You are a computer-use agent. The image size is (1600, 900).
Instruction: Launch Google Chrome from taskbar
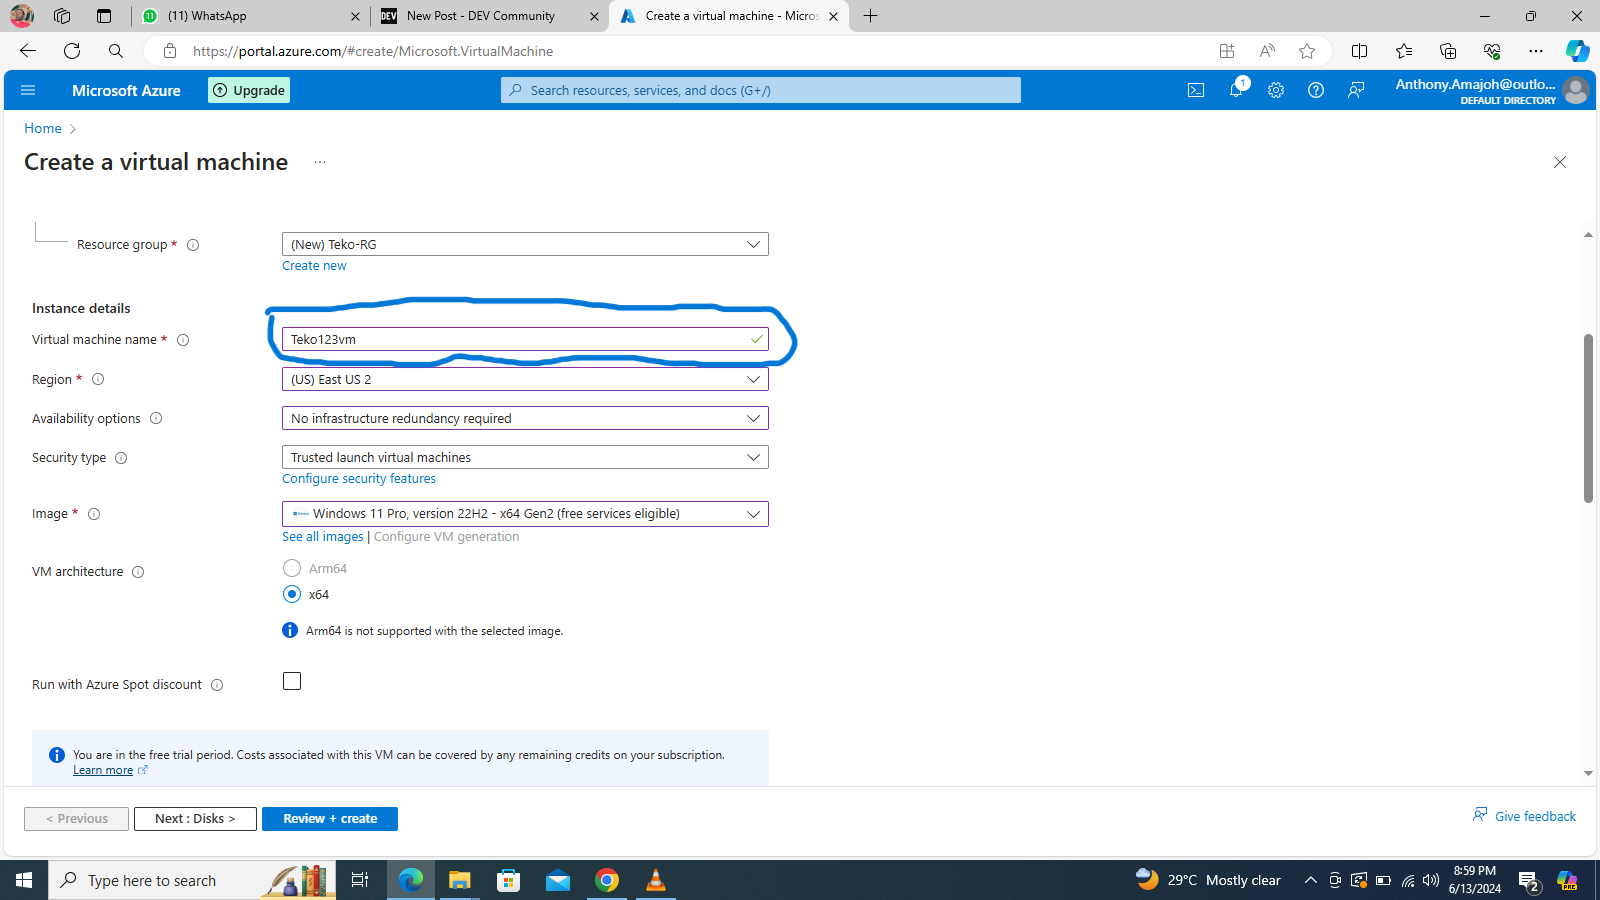pos(607,880)
